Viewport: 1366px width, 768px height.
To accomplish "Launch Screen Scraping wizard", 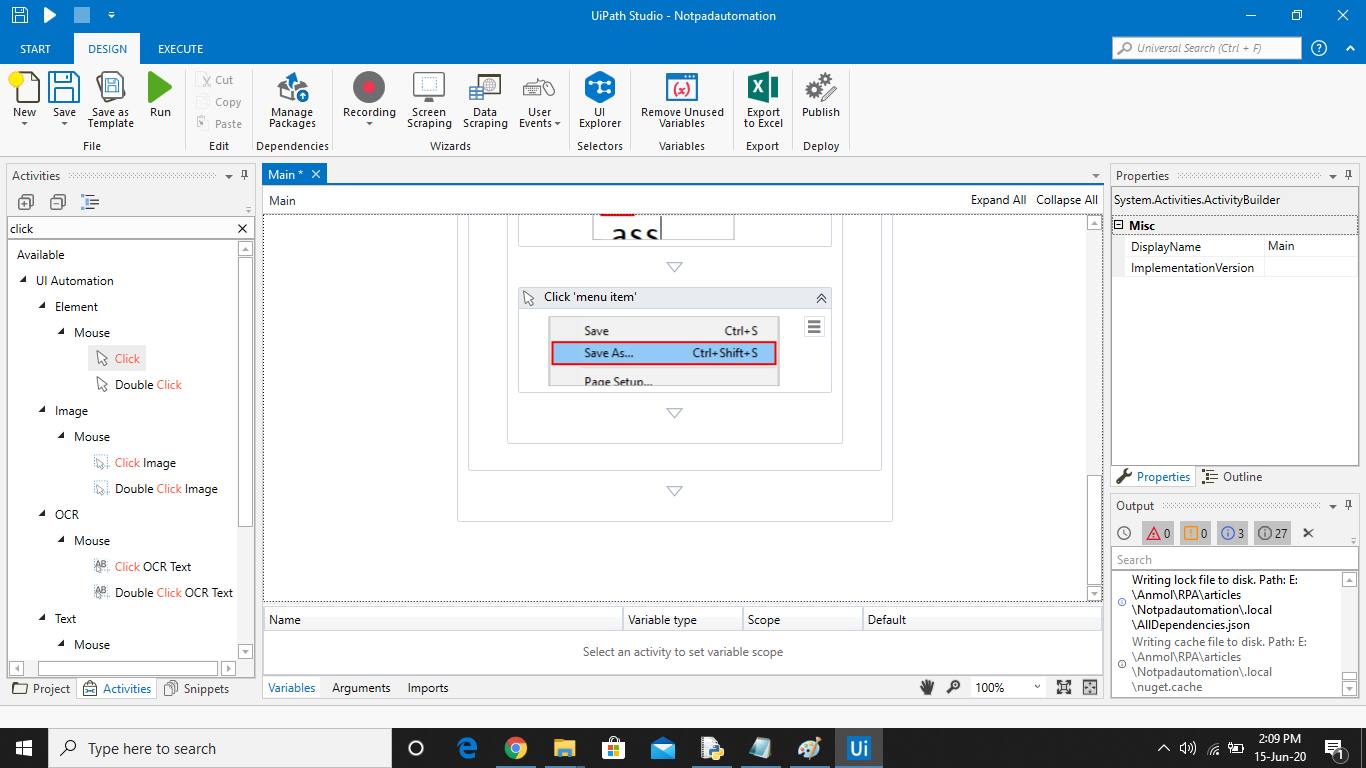I will (x=429, y=100).
